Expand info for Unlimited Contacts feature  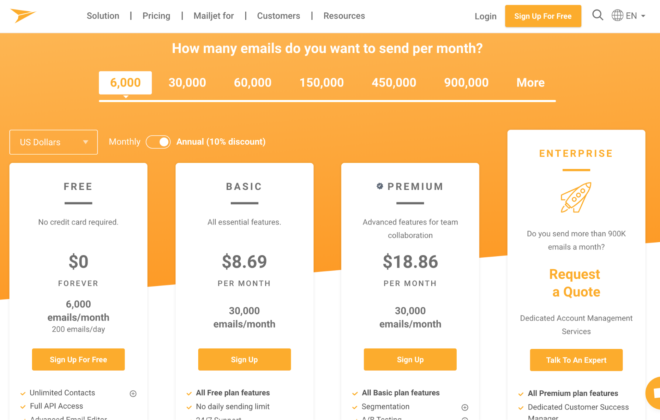pyautogui.click(x=133, y=393)
